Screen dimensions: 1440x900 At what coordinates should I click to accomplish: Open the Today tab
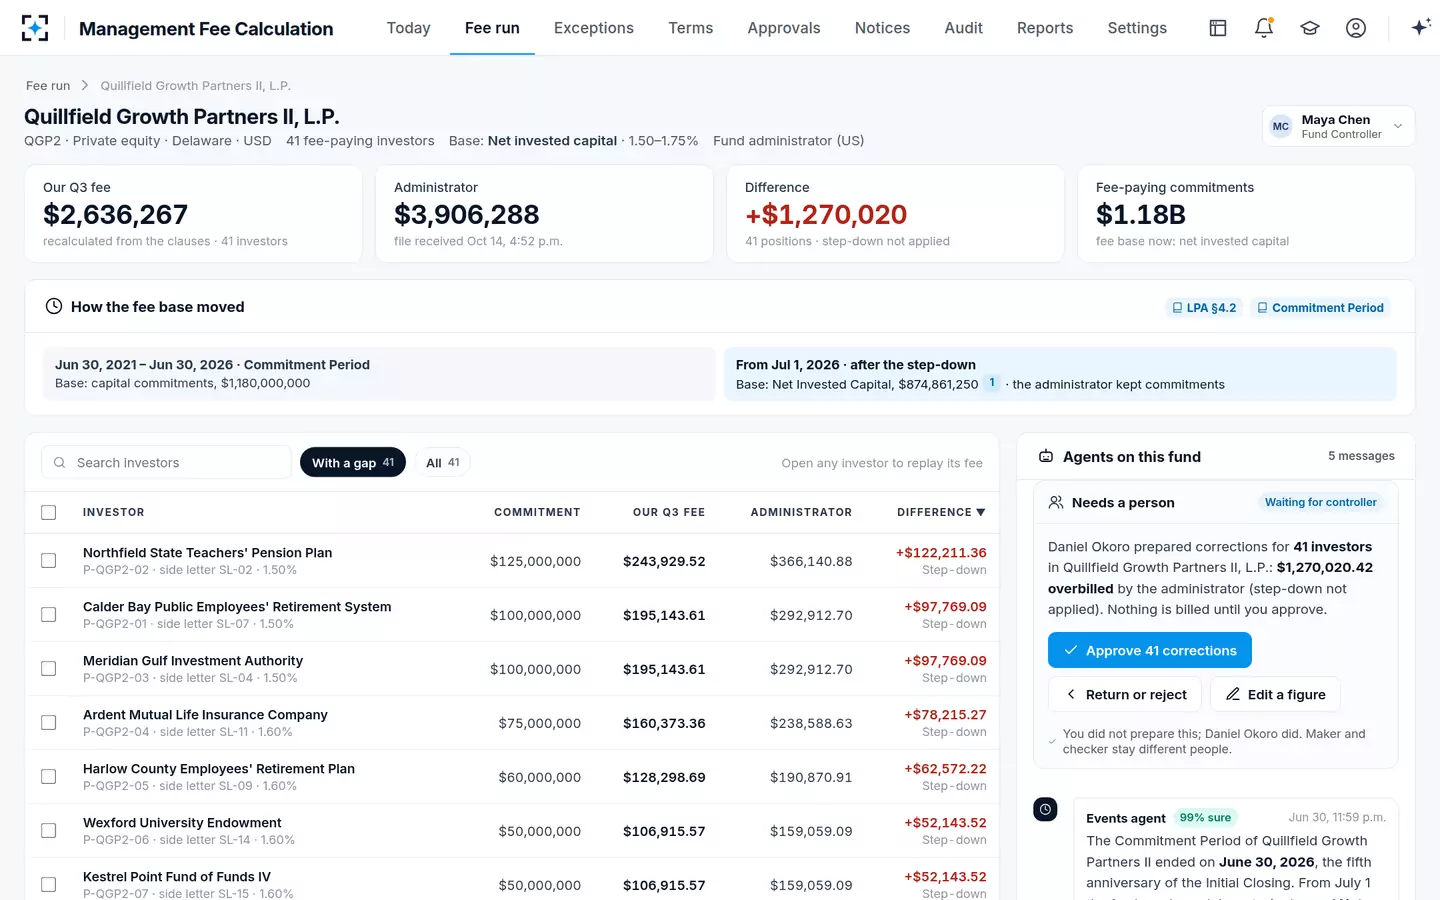click(409, 28)
